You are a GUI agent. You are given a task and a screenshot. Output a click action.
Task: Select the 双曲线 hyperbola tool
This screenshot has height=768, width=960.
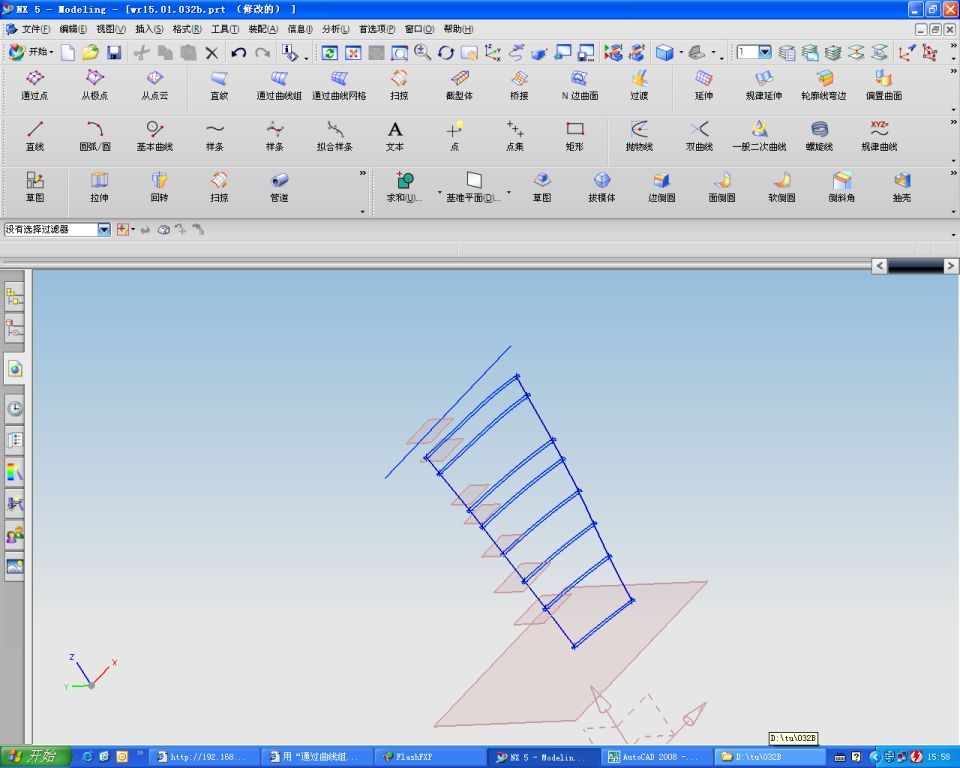699,137
